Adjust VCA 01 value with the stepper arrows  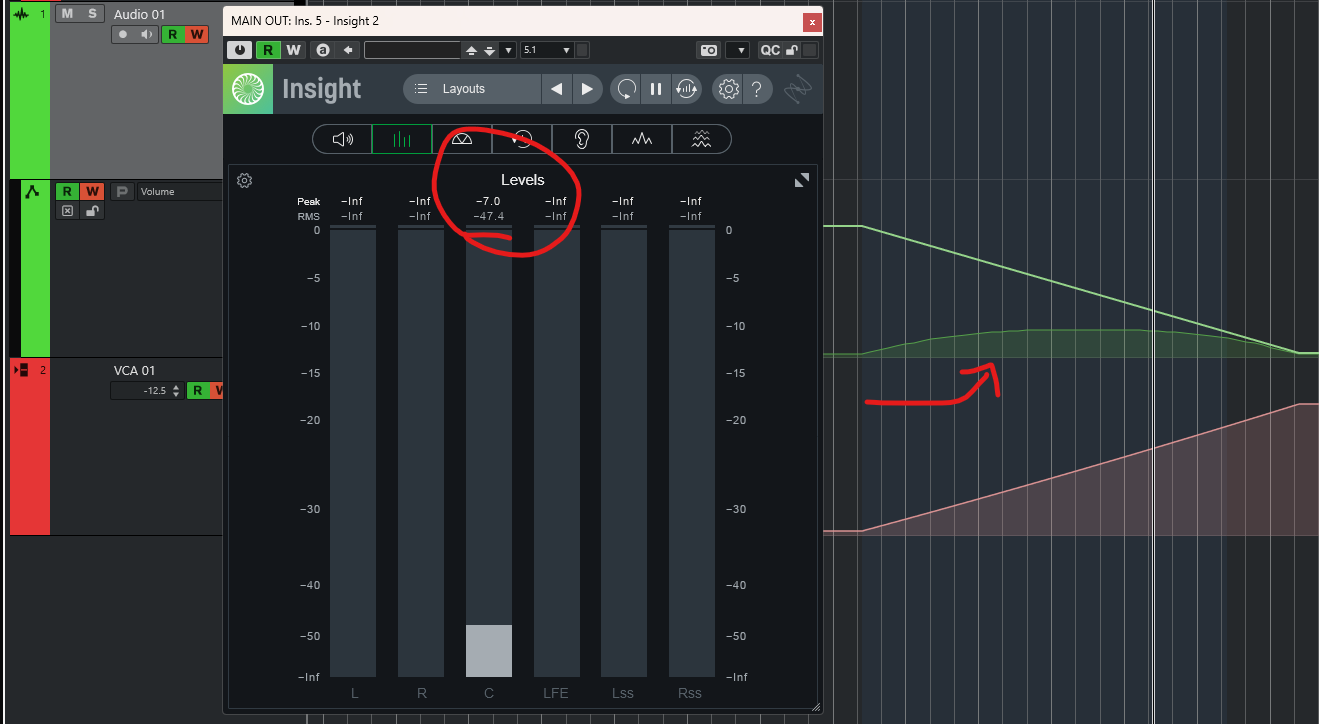point(178,390)
